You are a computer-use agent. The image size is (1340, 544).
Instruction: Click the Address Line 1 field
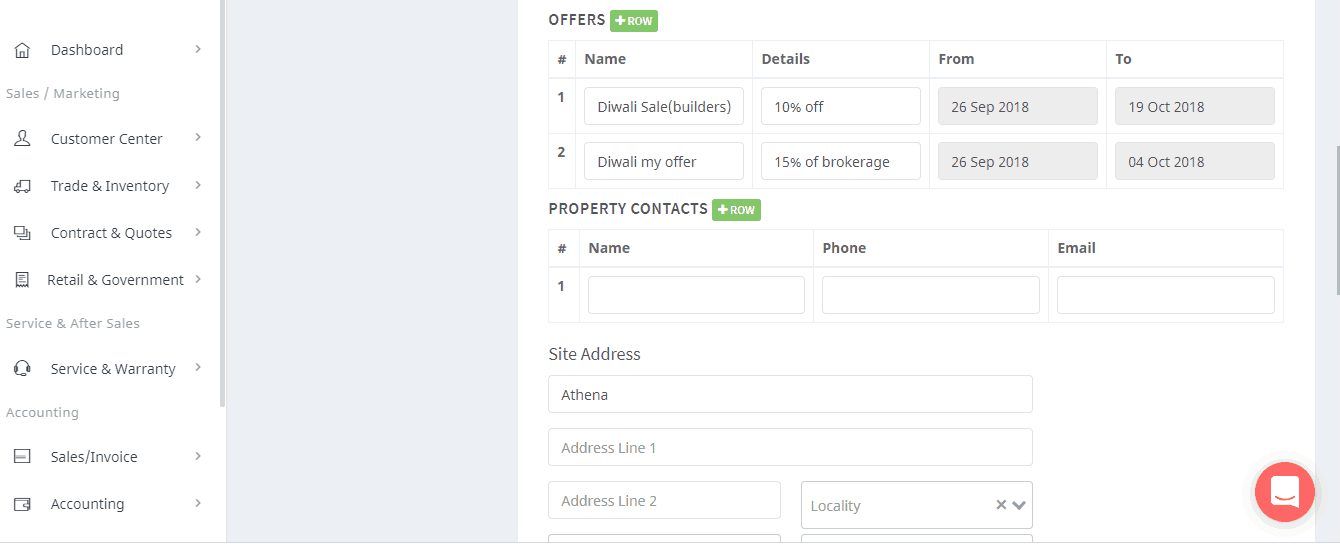pyautogui.click(x=790, y=447)
